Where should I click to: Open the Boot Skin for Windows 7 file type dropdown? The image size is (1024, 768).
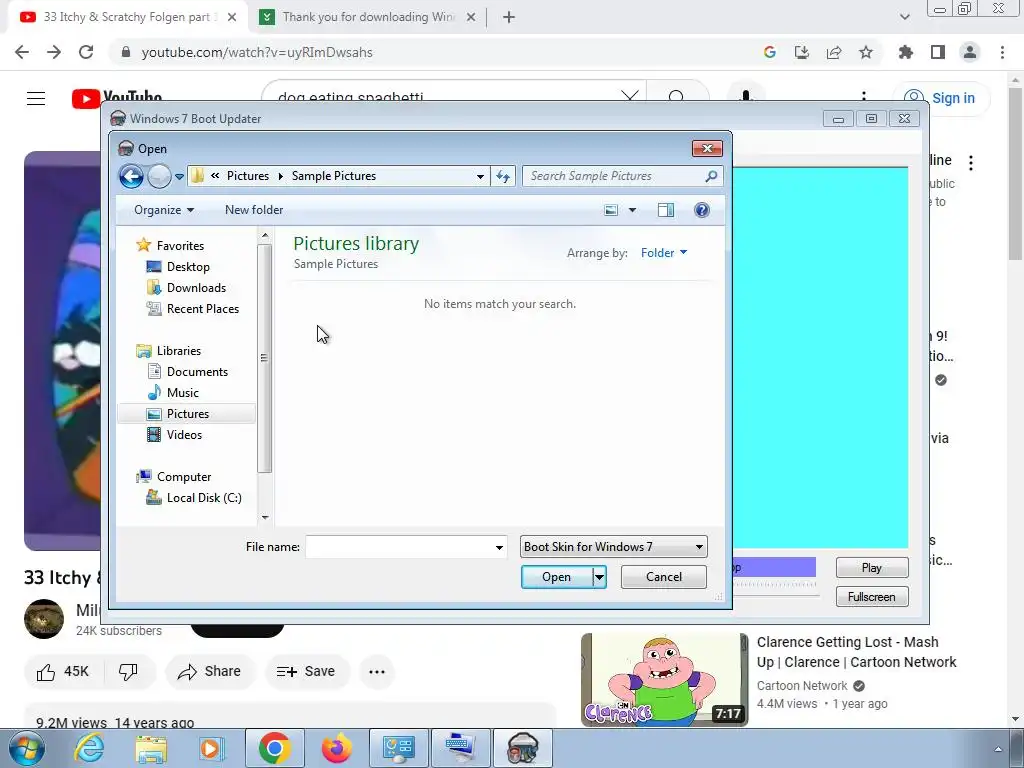[613, 547]
